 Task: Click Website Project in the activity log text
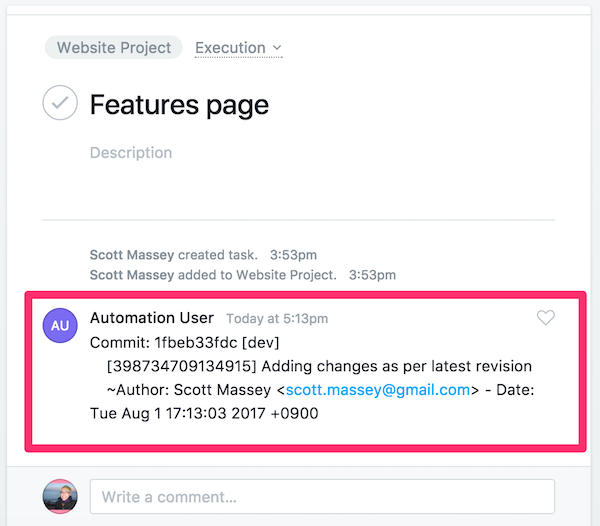tap(289, 274)
